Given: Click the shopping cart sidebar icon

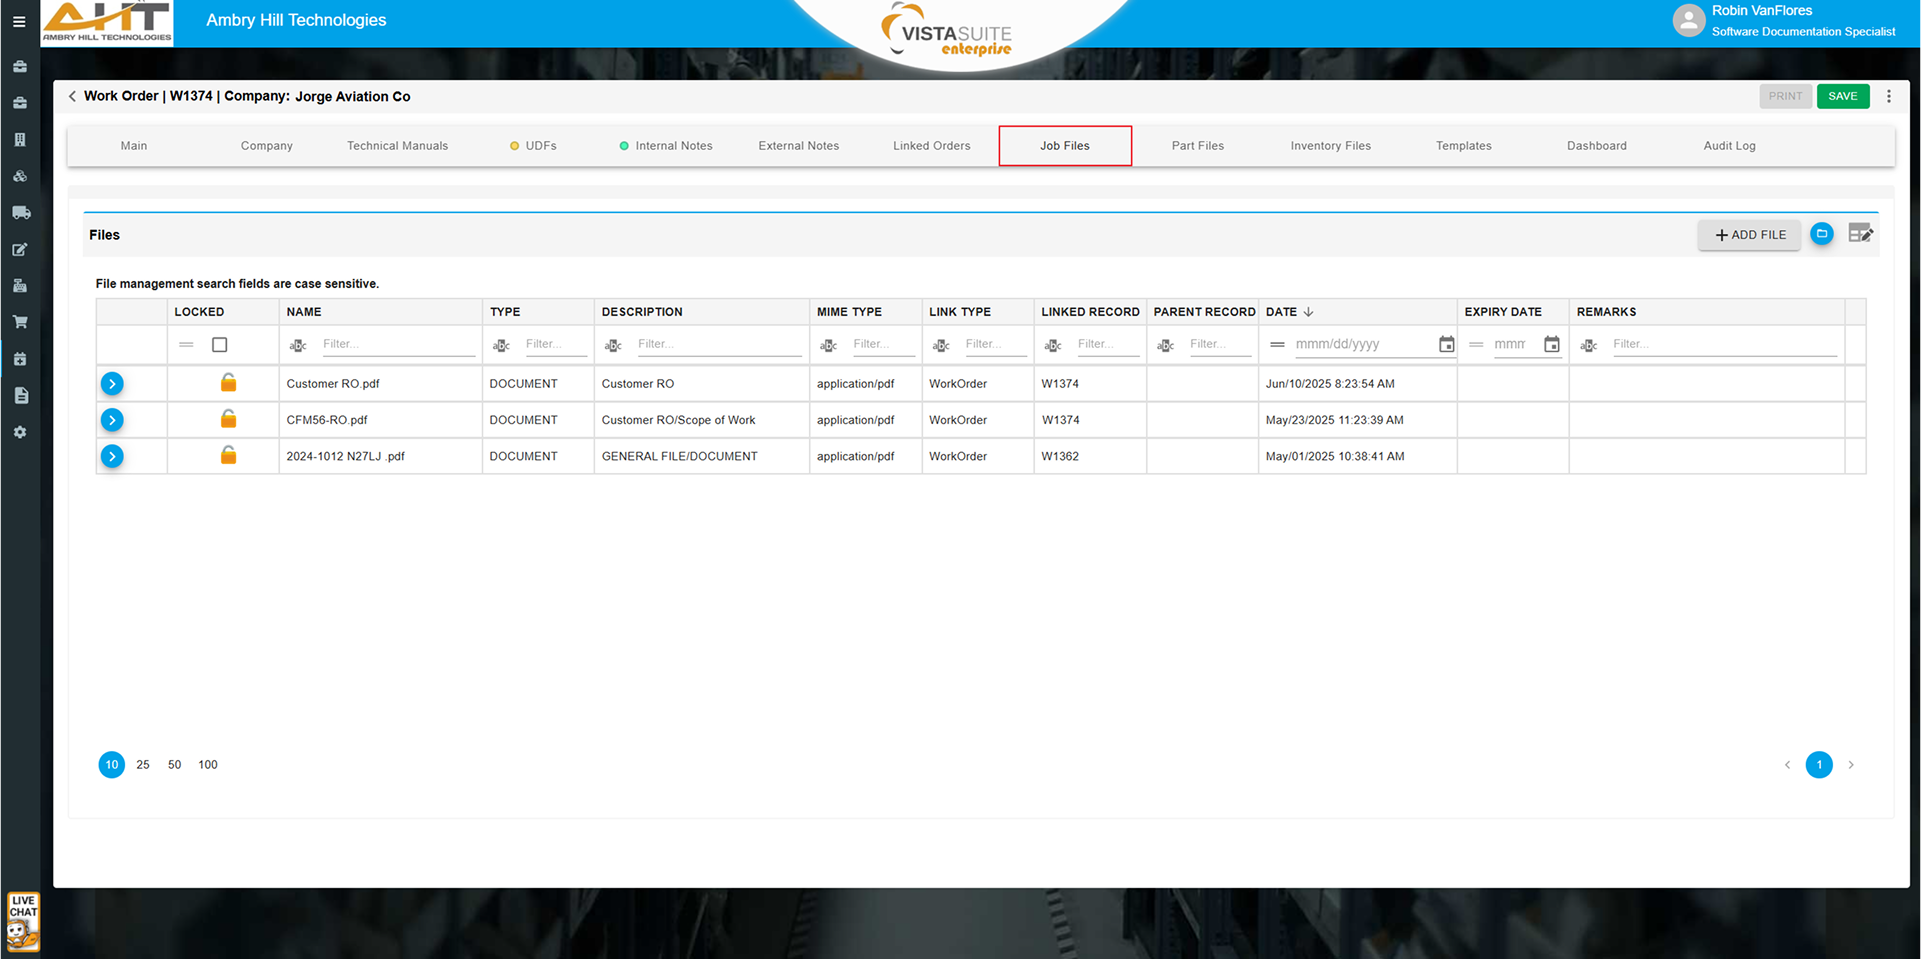Looking at the screenshot, I should (x=19, y=322).
